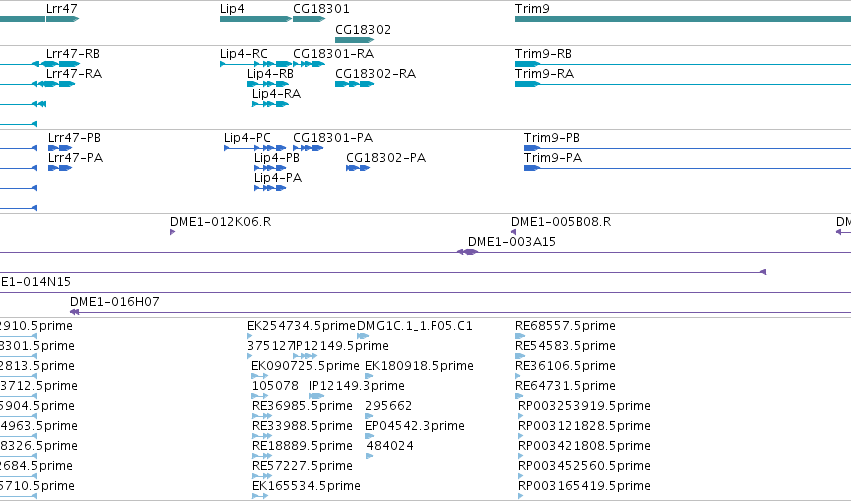Screen dimensions: 851x501
Task: Select the RE36106.5prime EST label
Action: 565,366
